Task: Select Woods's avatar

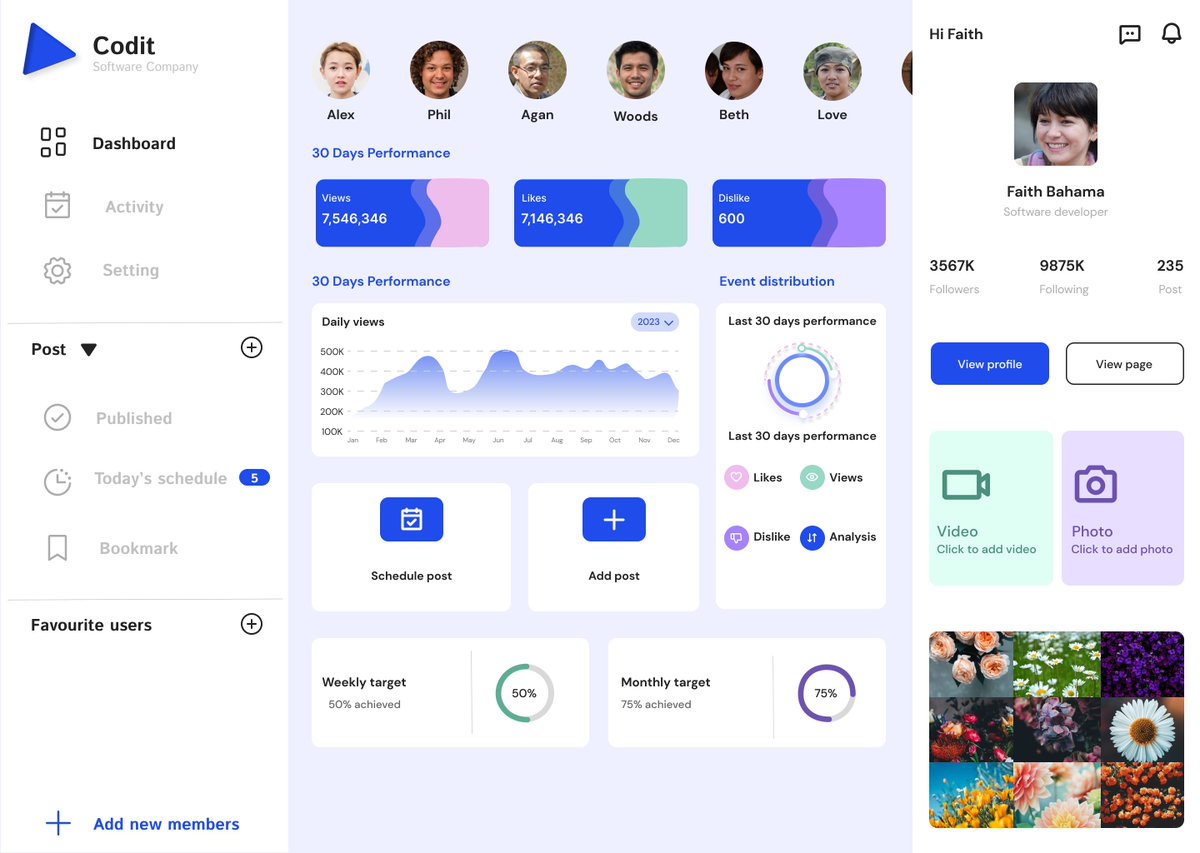Action: pyautogui.click(x=636, y=70)
